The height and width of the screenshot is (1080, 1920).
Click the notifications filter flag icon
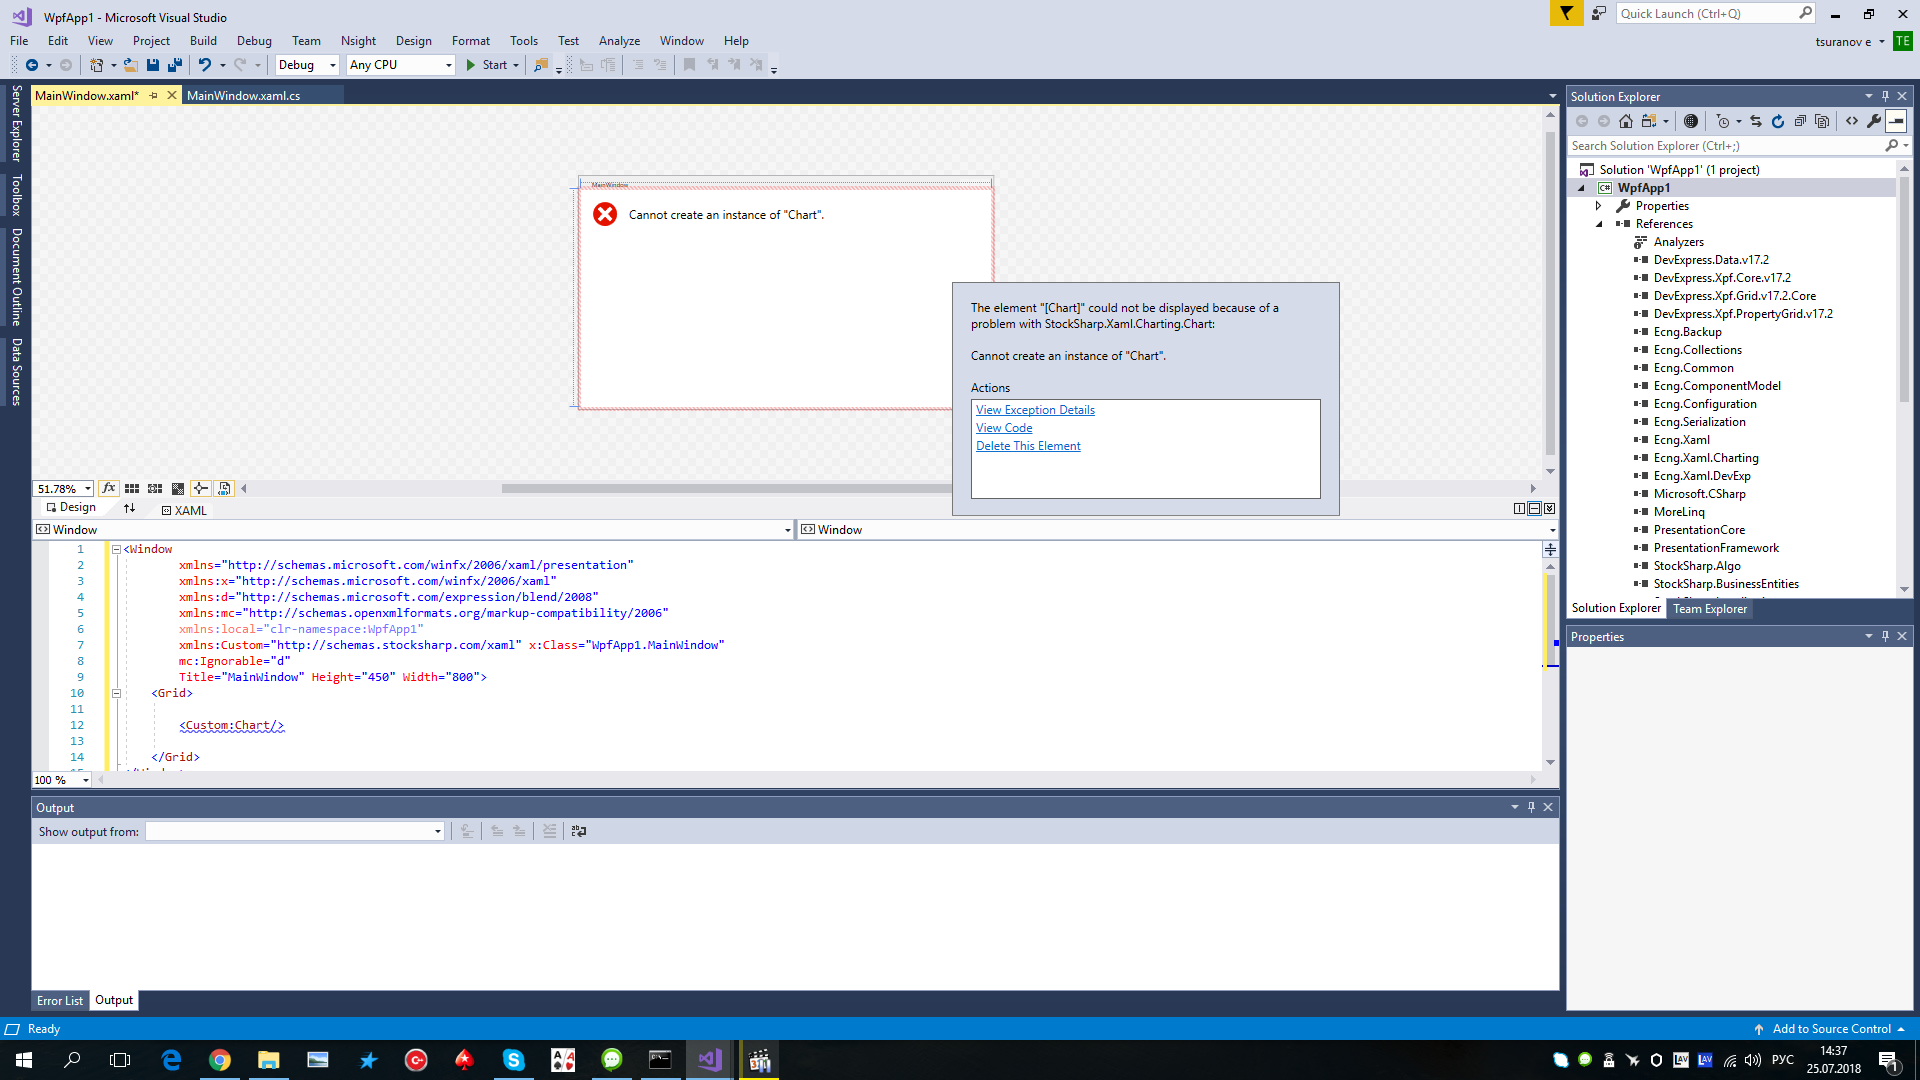point(1566,13)
